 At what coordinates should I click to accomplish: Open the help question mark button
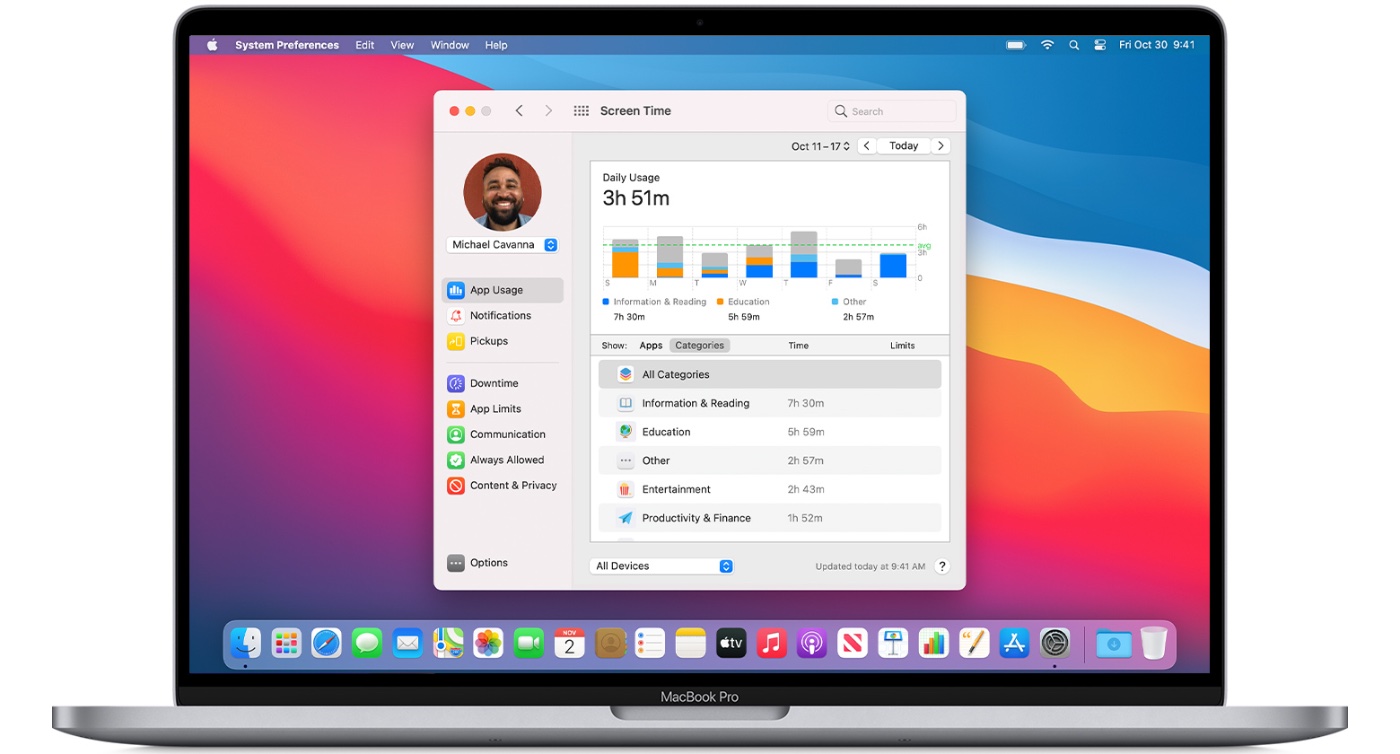pyautogui.click(x=941, y=565)
